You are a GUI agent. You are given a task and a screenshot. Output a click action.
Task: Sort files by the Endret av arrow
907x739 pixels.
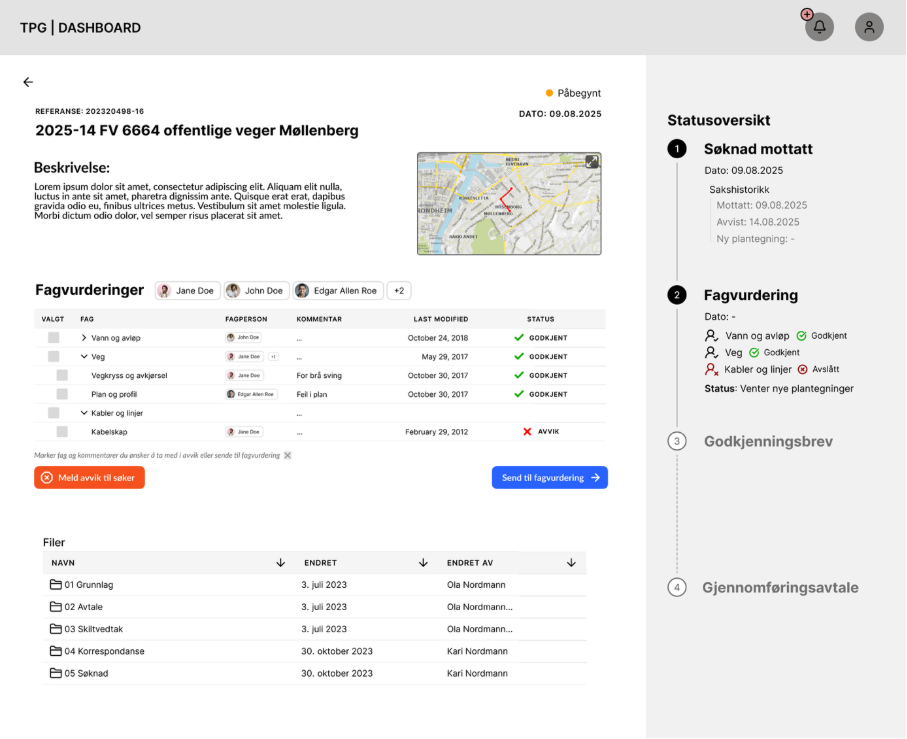click(571, 563)
